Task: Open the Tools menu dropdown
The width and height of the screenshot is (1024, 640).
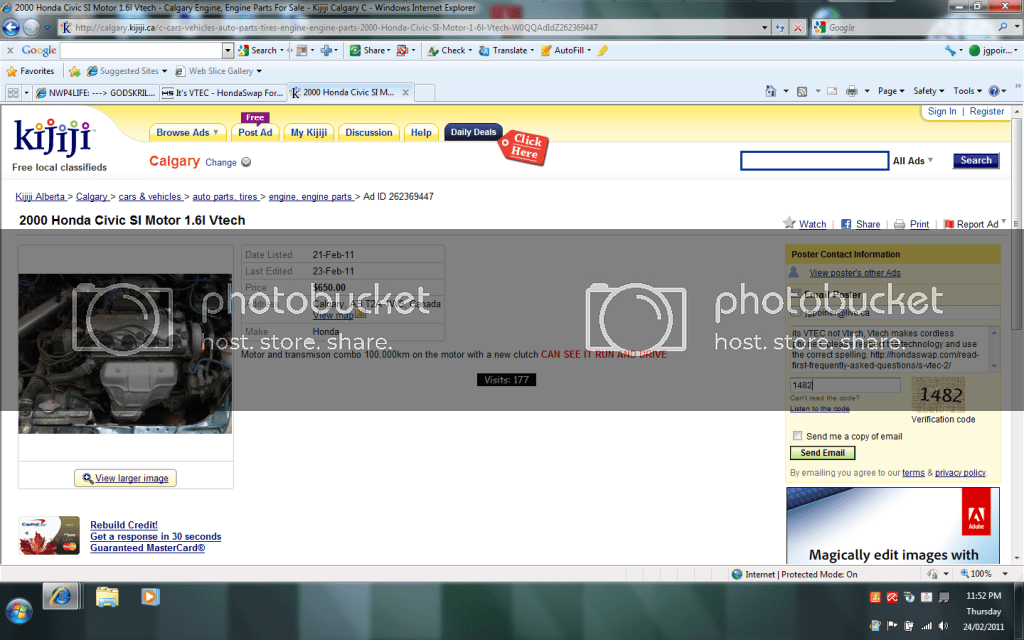Action: pos(967,91)
